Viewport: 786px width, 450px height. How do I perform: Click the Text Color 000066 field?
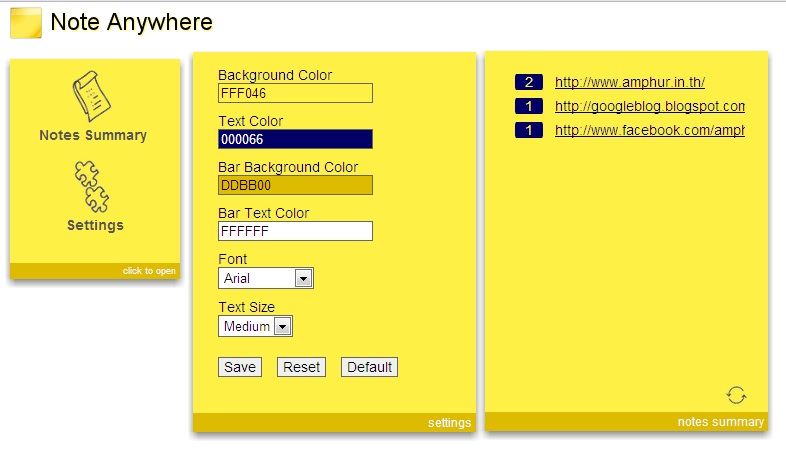tap(295, 139)
